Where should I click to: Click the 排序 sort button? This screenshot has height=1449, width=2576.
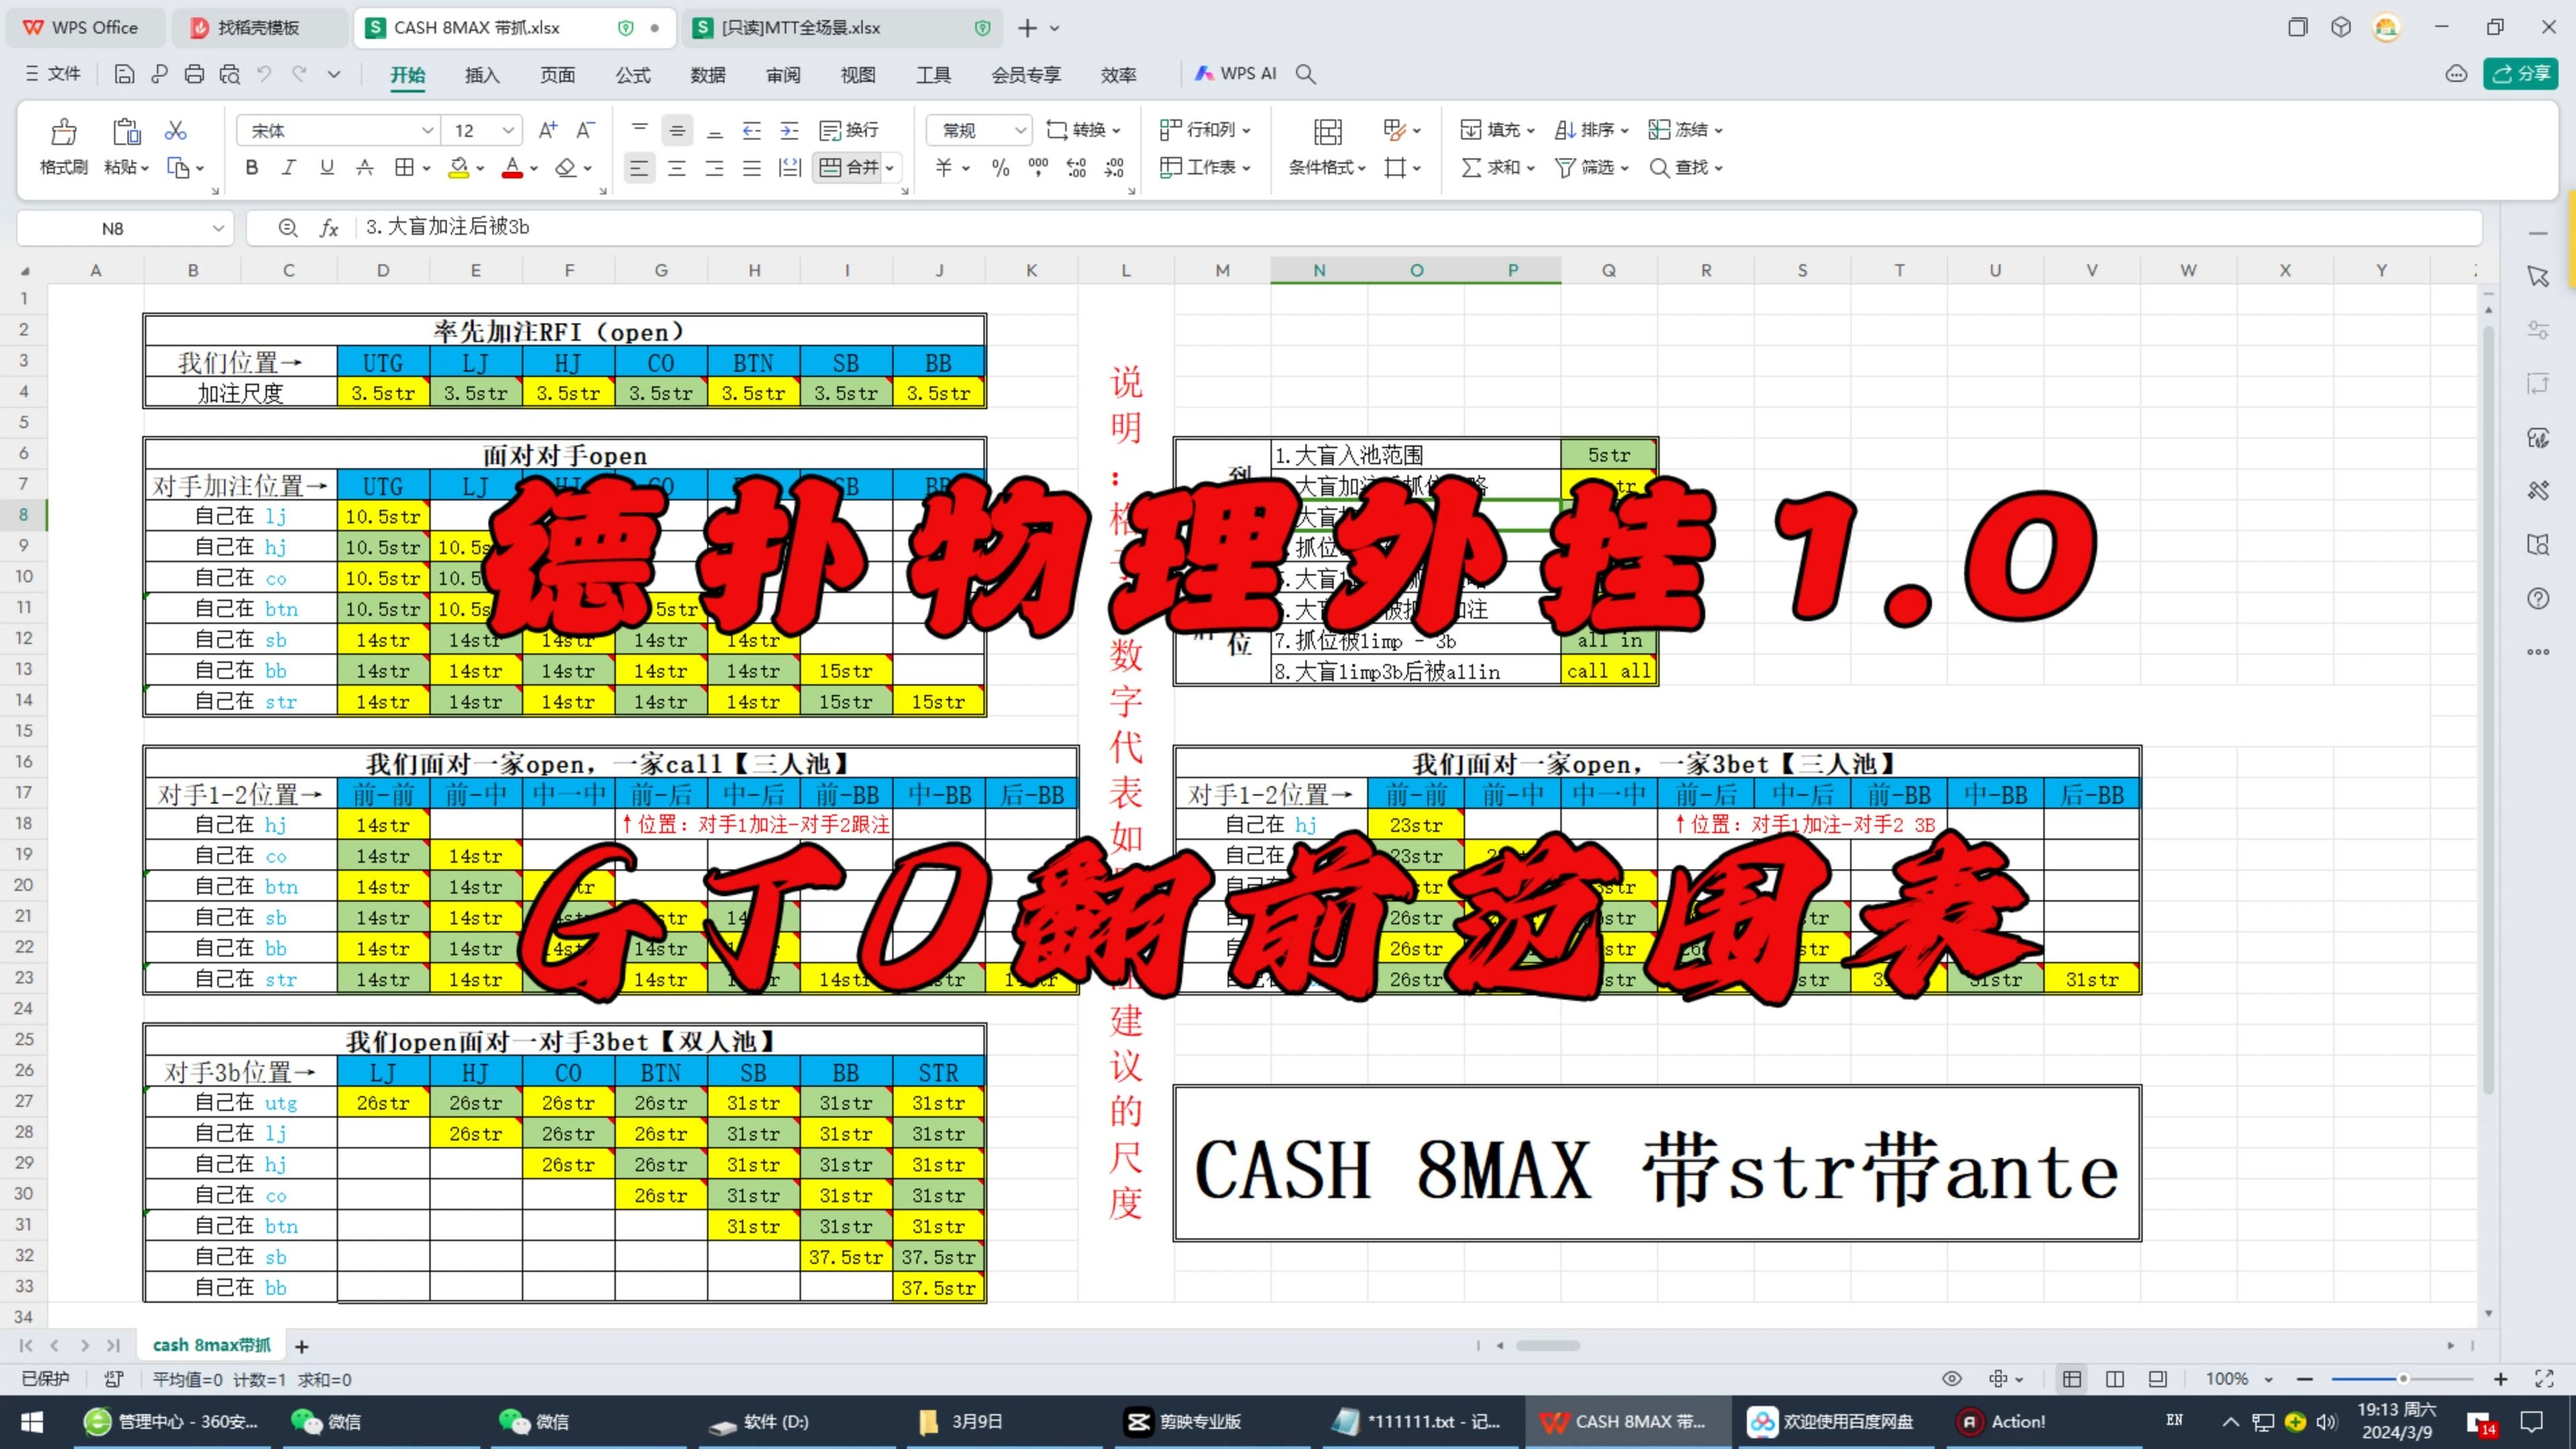1592,130
